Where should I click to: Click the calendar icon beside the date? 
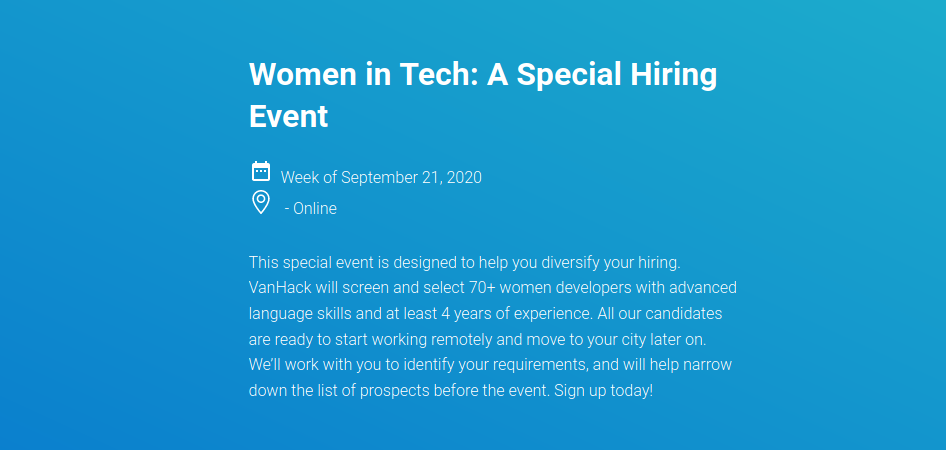(261, 171)
